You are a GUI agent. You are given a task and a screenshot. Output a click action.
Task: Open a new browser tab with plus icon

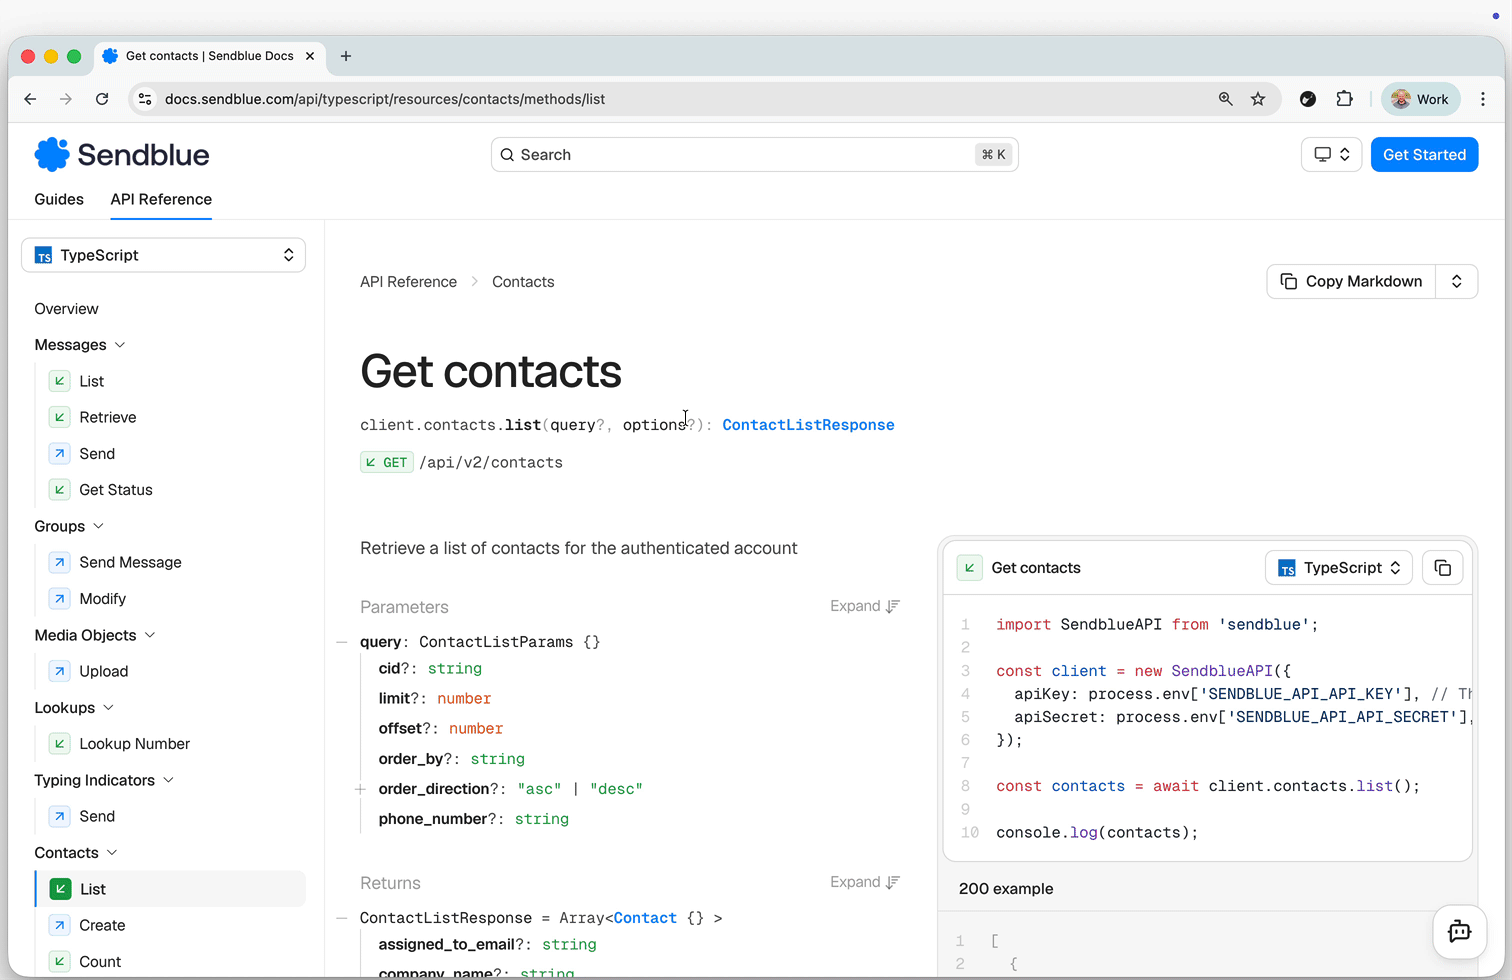point(346,56)
